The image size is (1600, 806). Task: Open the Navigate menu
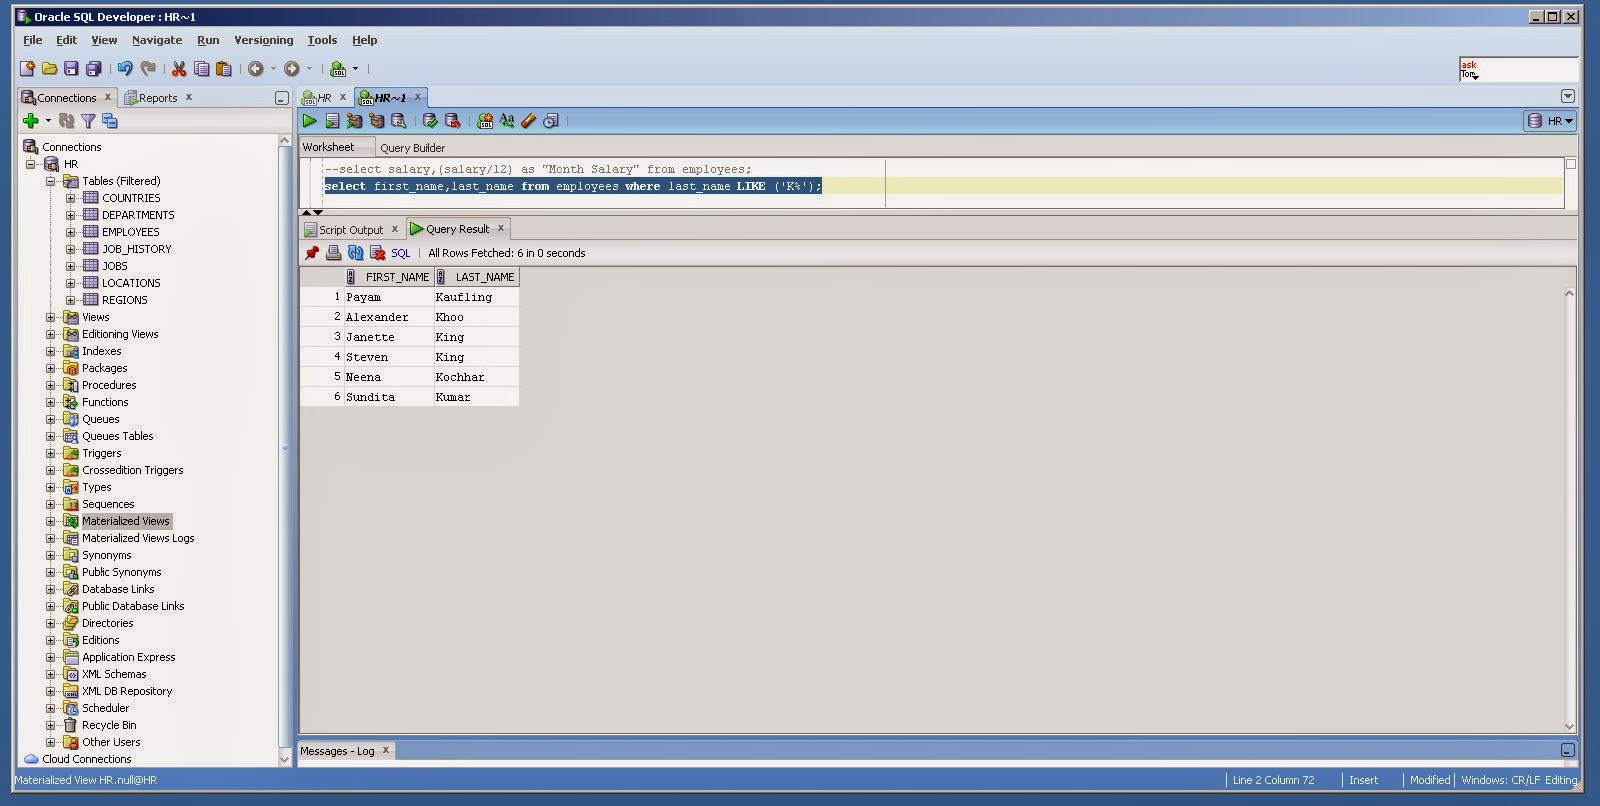pyautogui.click(x=157, y=40)
